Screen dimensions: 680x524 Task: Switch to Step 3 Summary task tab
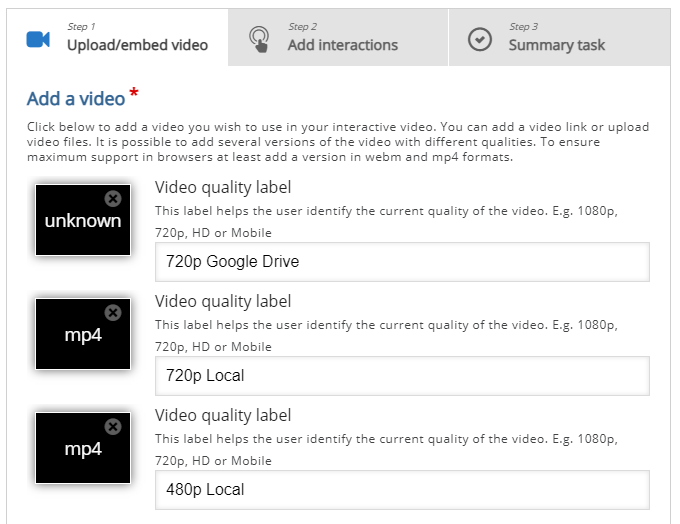(559, 37)
